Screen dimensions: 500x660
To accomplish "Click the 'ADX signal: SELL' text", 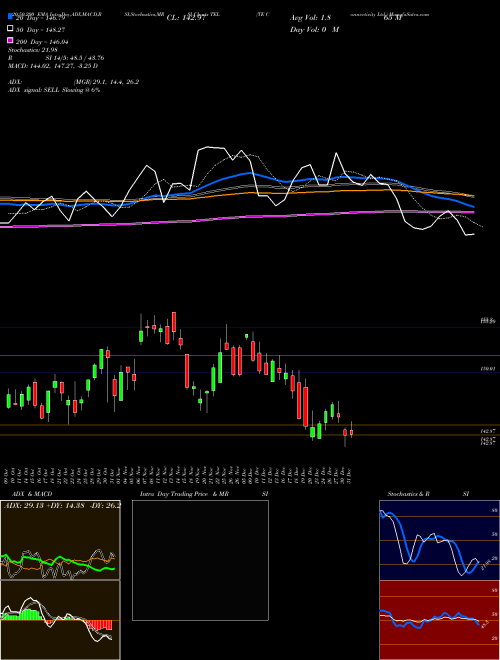I will coord(35,90).
